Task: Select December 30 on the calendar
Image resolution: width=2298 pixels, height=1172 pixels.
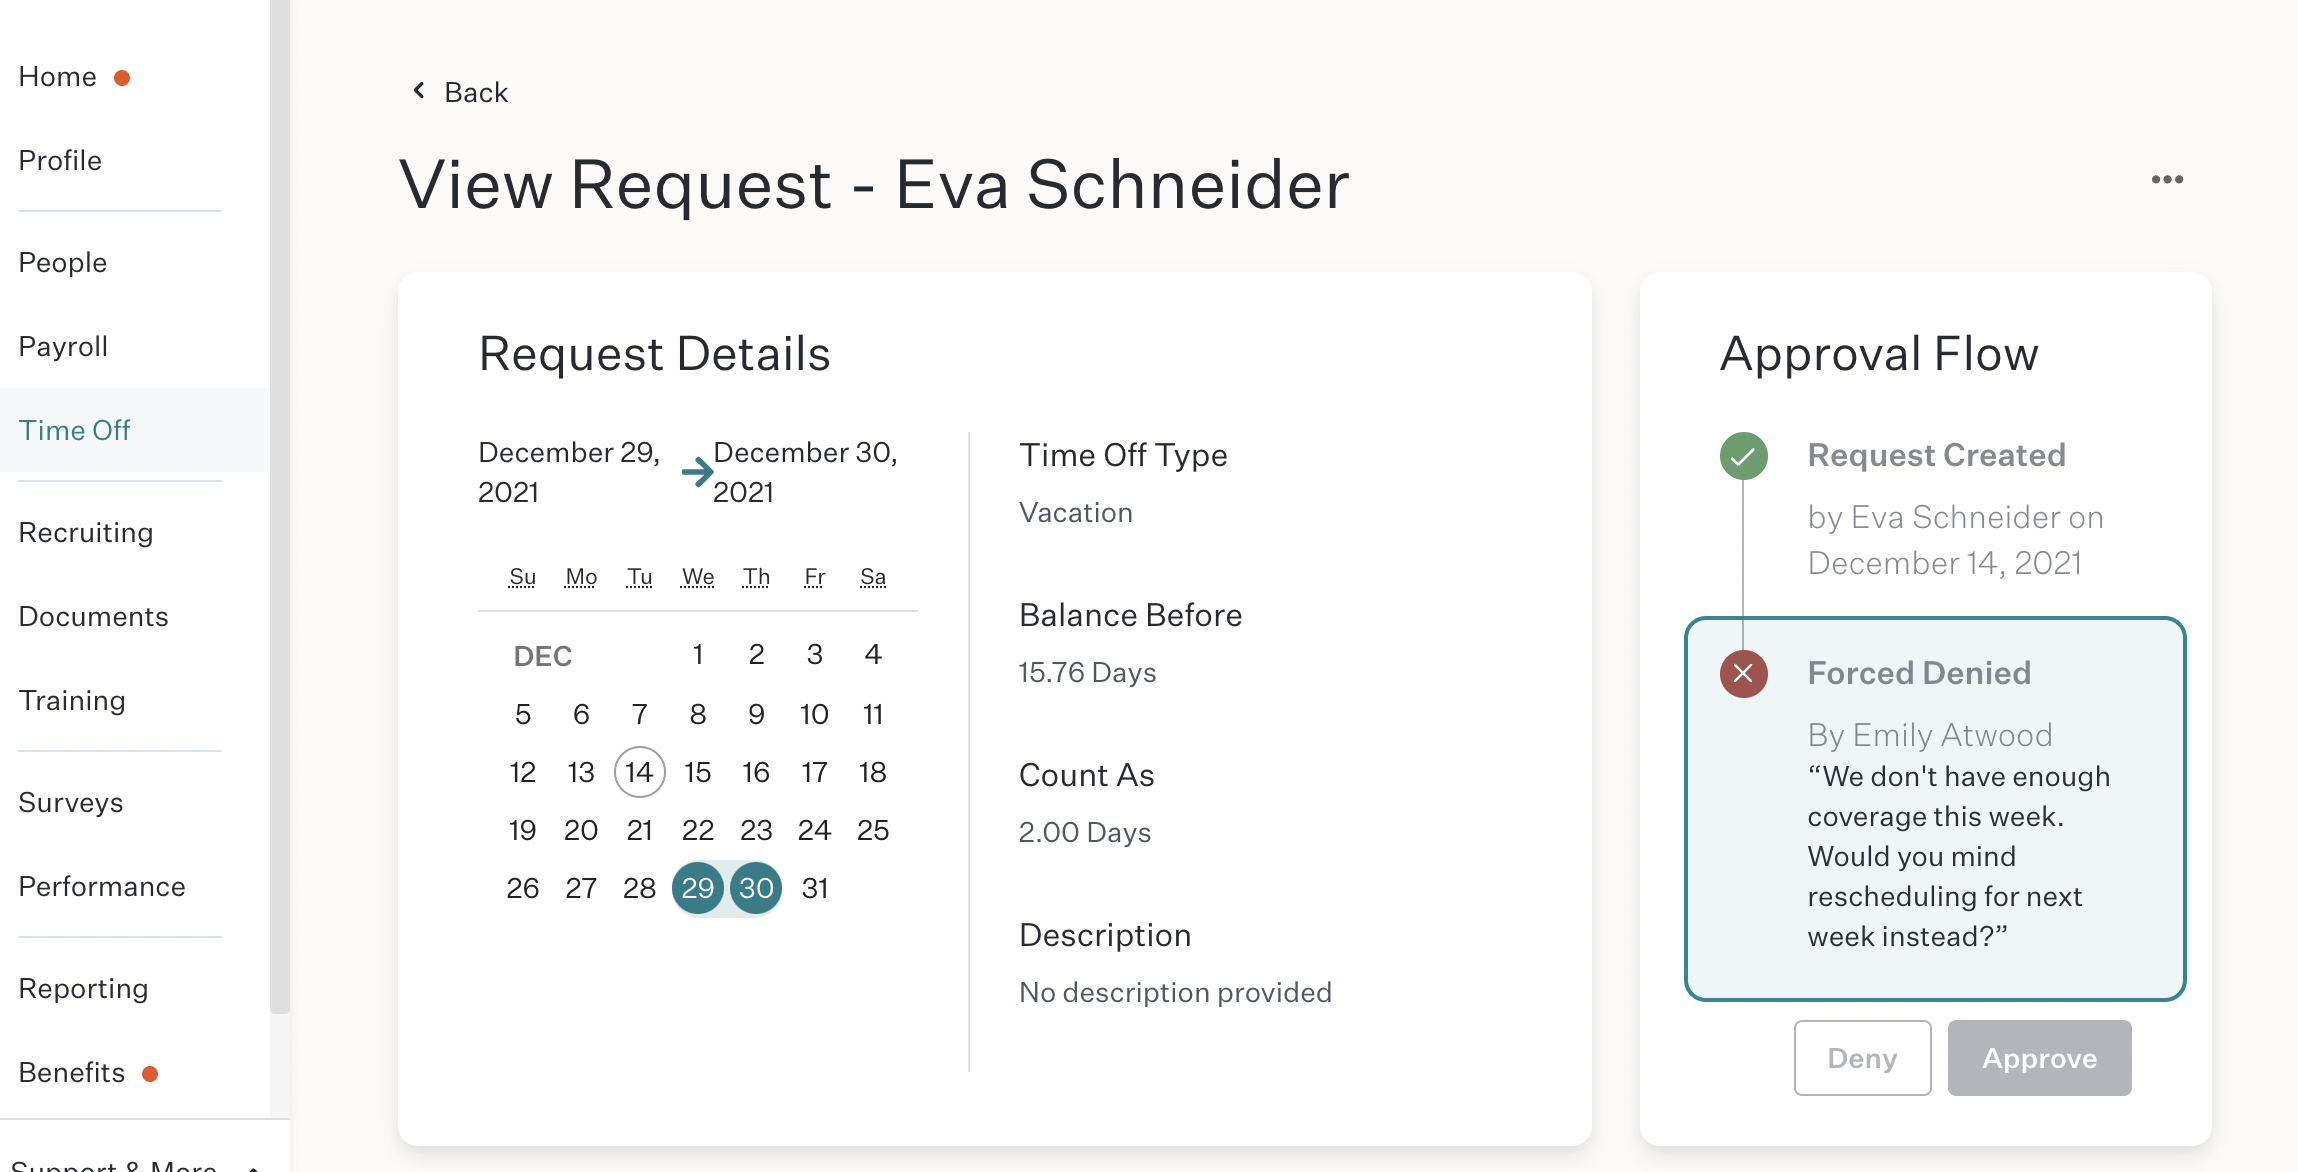Action: [x=756, y=888]
